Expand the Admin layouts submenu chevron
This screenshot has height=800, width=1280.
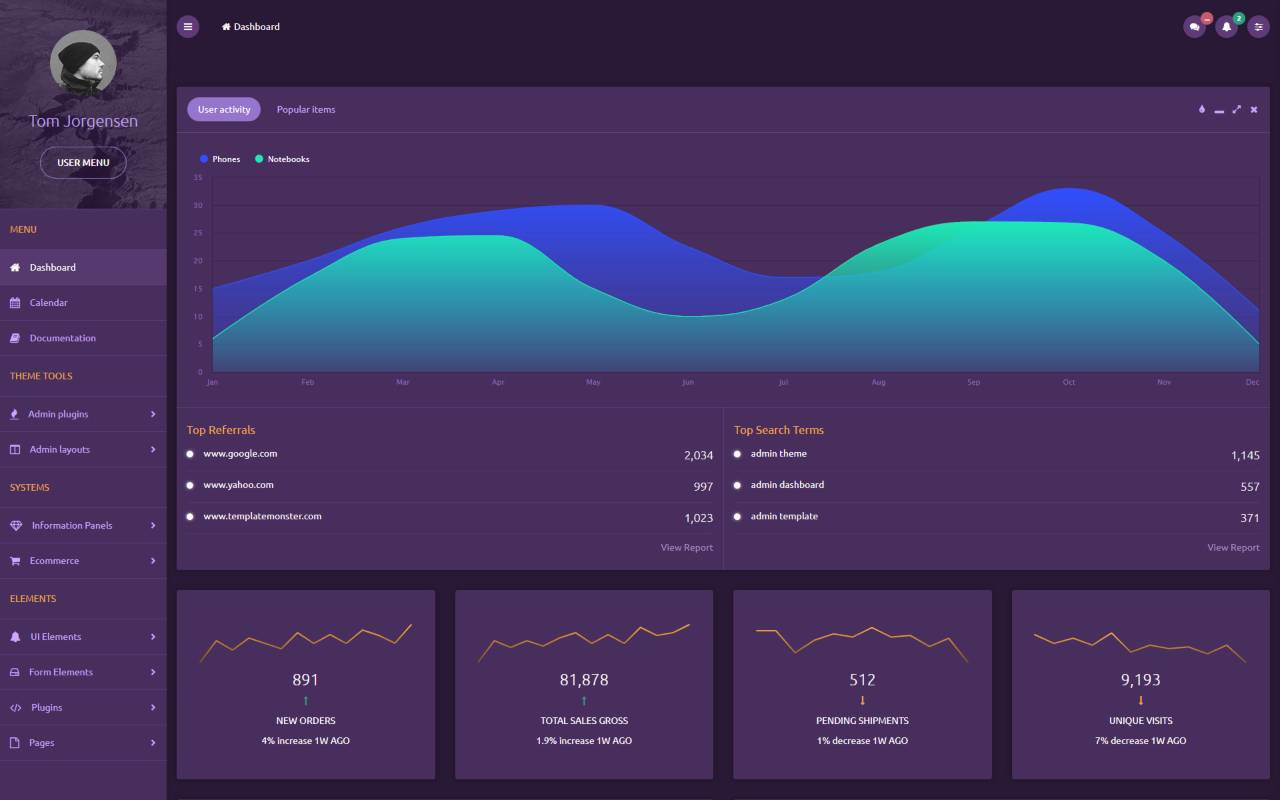(153, 449)
